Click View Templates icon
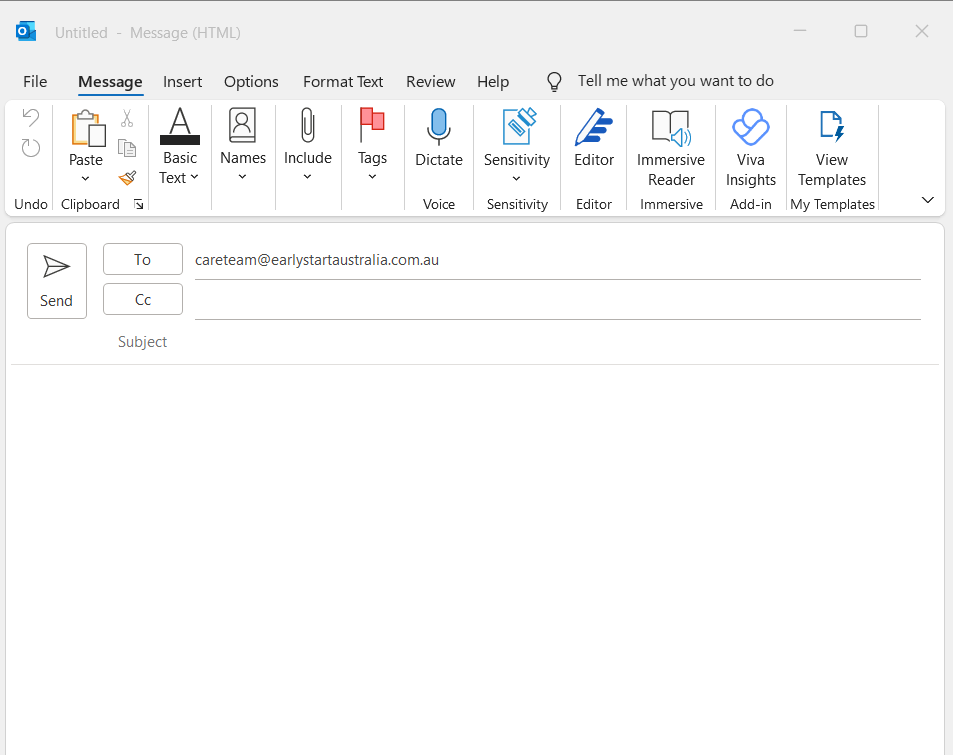Viewport: 953px width, 755px height. pyautogui.click(x=831, y=126)
